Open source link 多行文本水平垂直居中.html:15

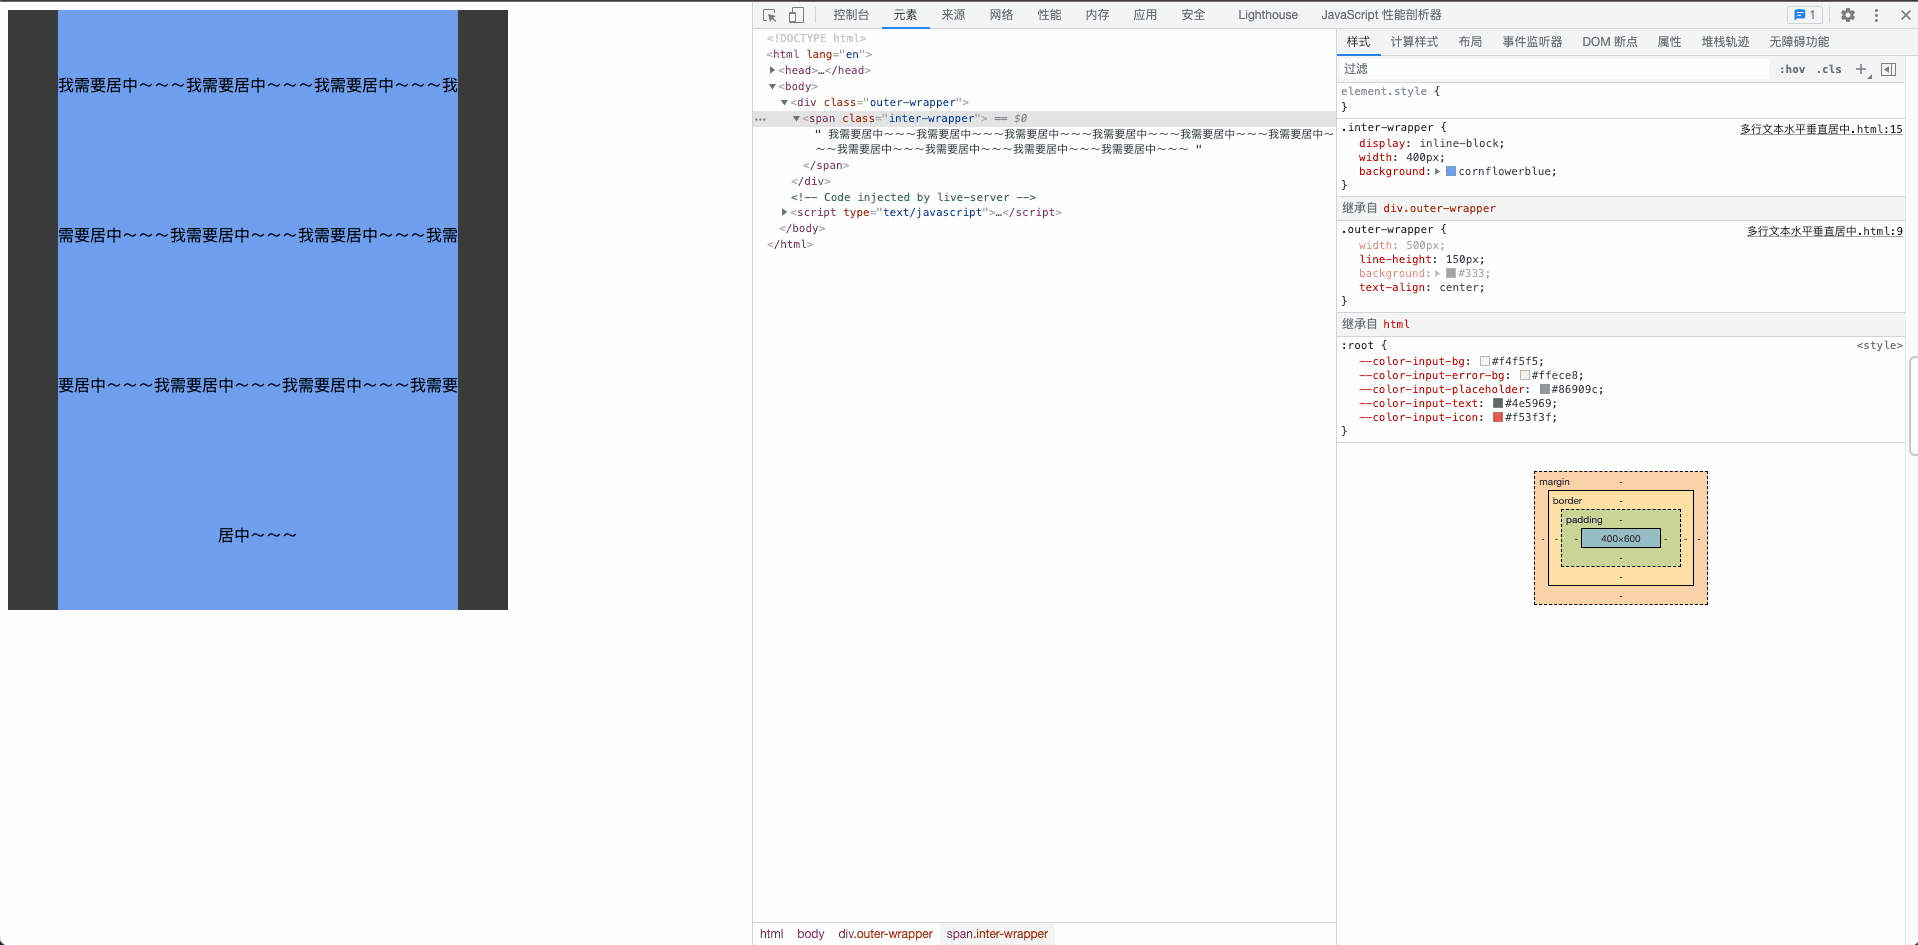point(1822,128)
